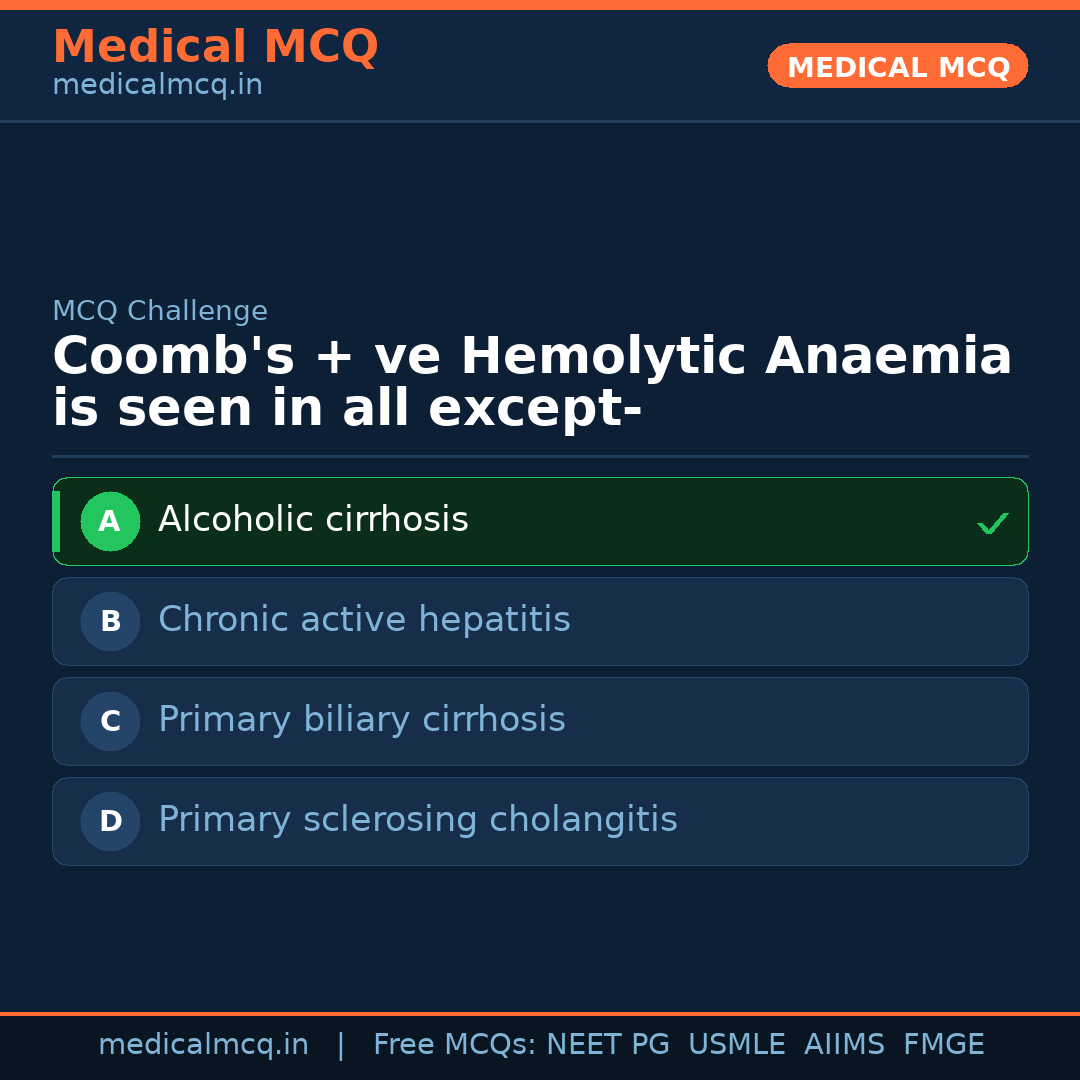Open the medicalmcq.in link under the title

pos(157,86)
